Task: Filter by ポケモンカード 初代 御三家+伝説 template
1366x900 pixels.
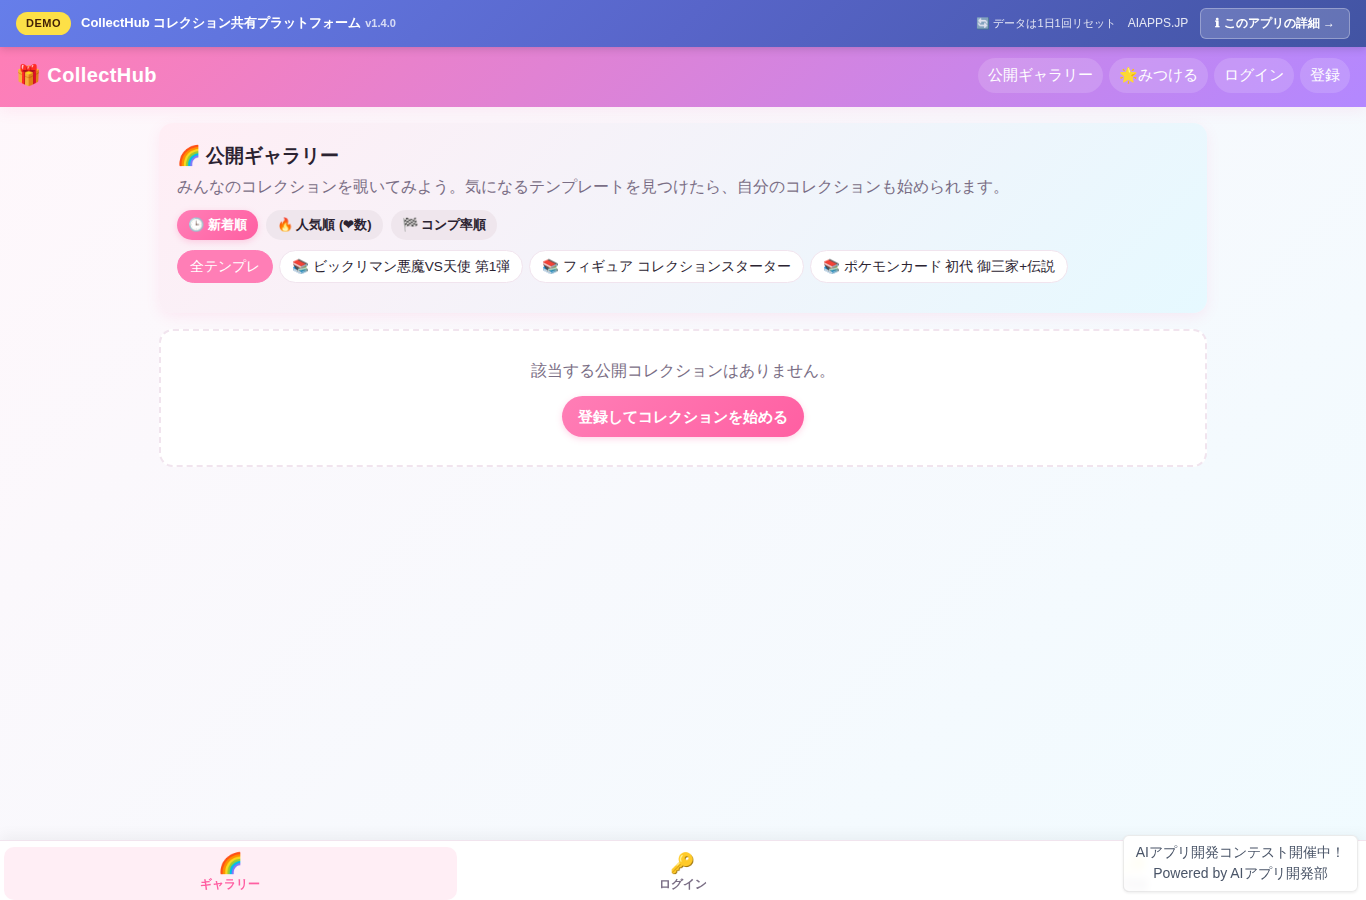Action: tap(939, 267)
